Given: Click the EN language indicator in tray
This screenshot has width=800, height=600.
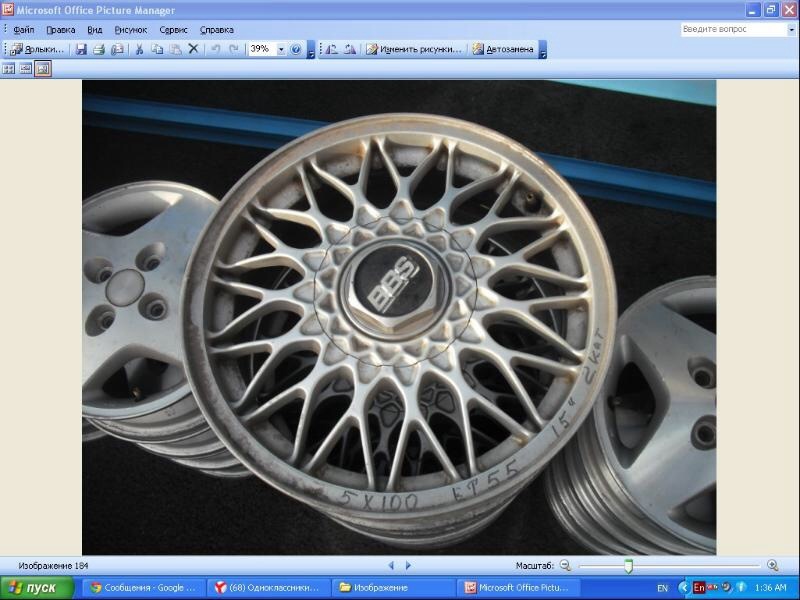Looking at the screenshot, I should (x=662, y=588).
